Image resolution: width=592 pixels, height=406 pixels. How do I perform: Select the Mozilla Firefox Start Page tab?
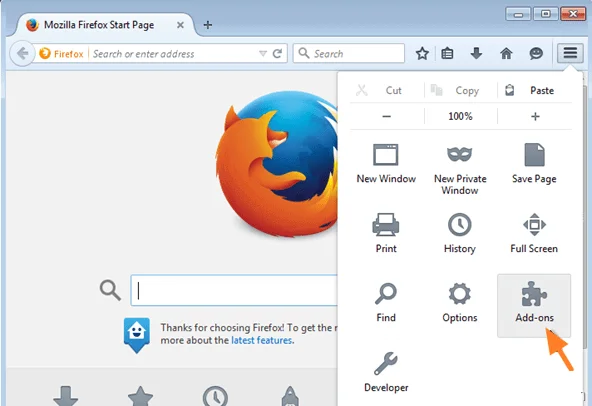105,25
